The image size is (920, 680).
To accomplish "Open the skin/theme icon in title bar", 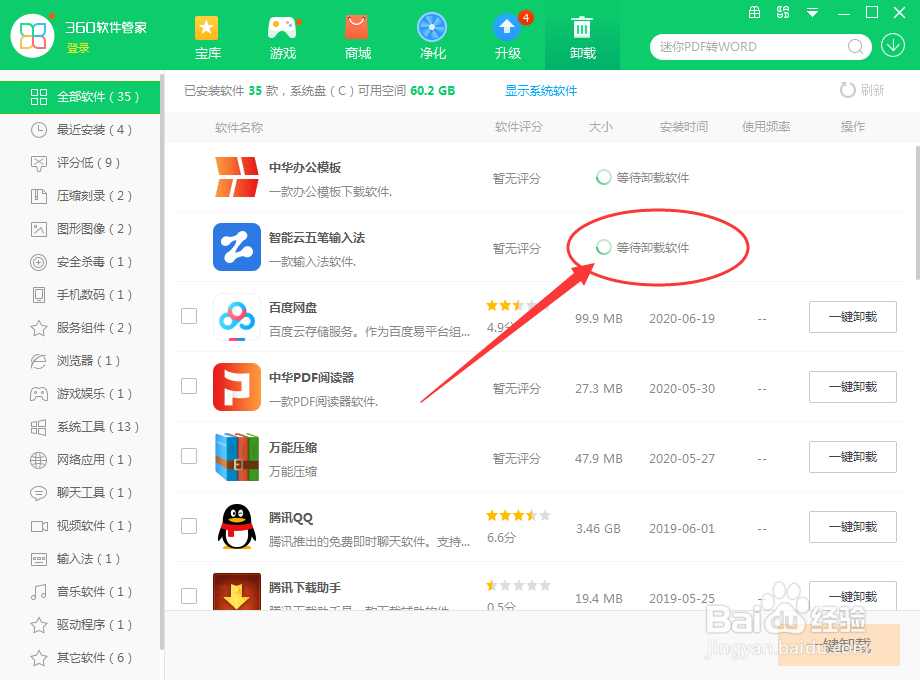I will click(783, 12).
